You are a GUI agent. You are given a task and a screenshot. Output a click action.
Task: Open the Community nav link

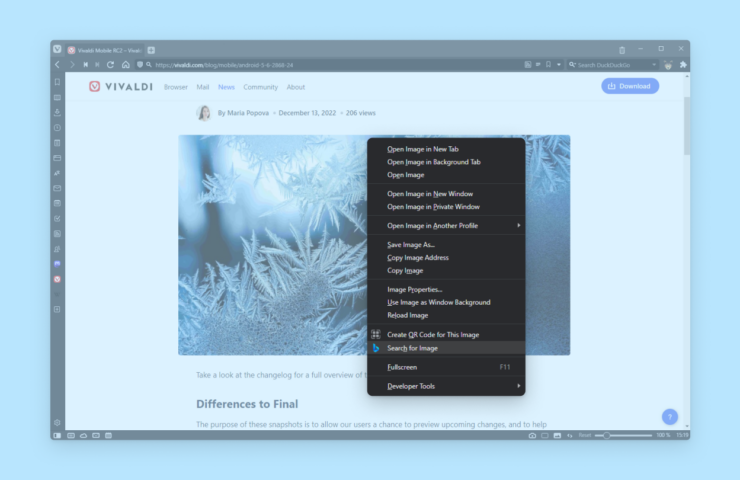tap(261, 87)
